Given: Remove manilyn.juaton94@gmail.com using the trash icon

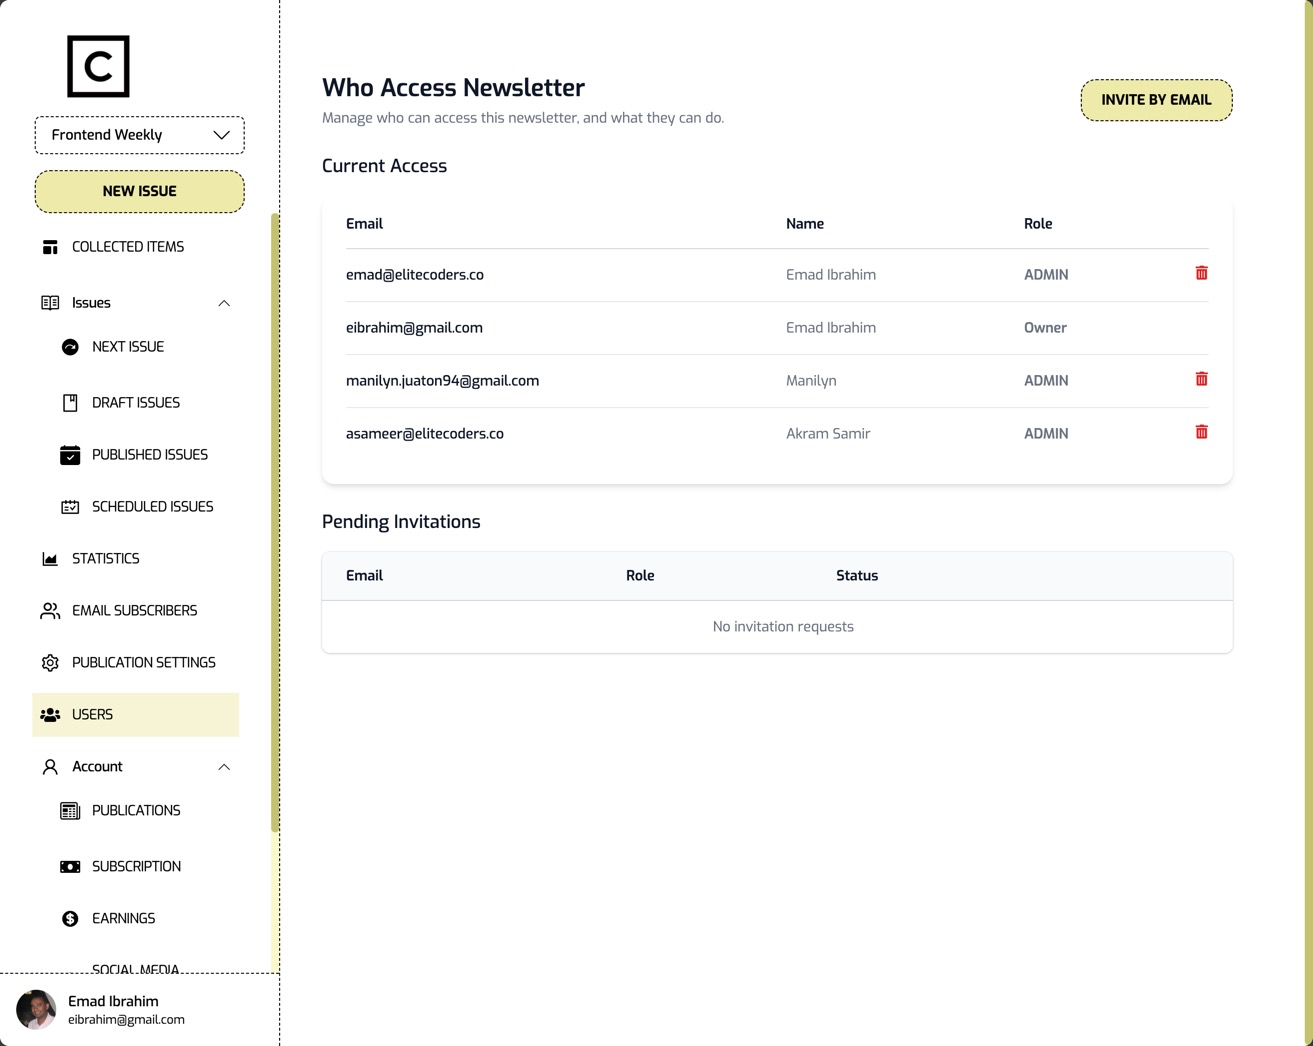Looking at the screenshot, I should (x=1201, y=379).
